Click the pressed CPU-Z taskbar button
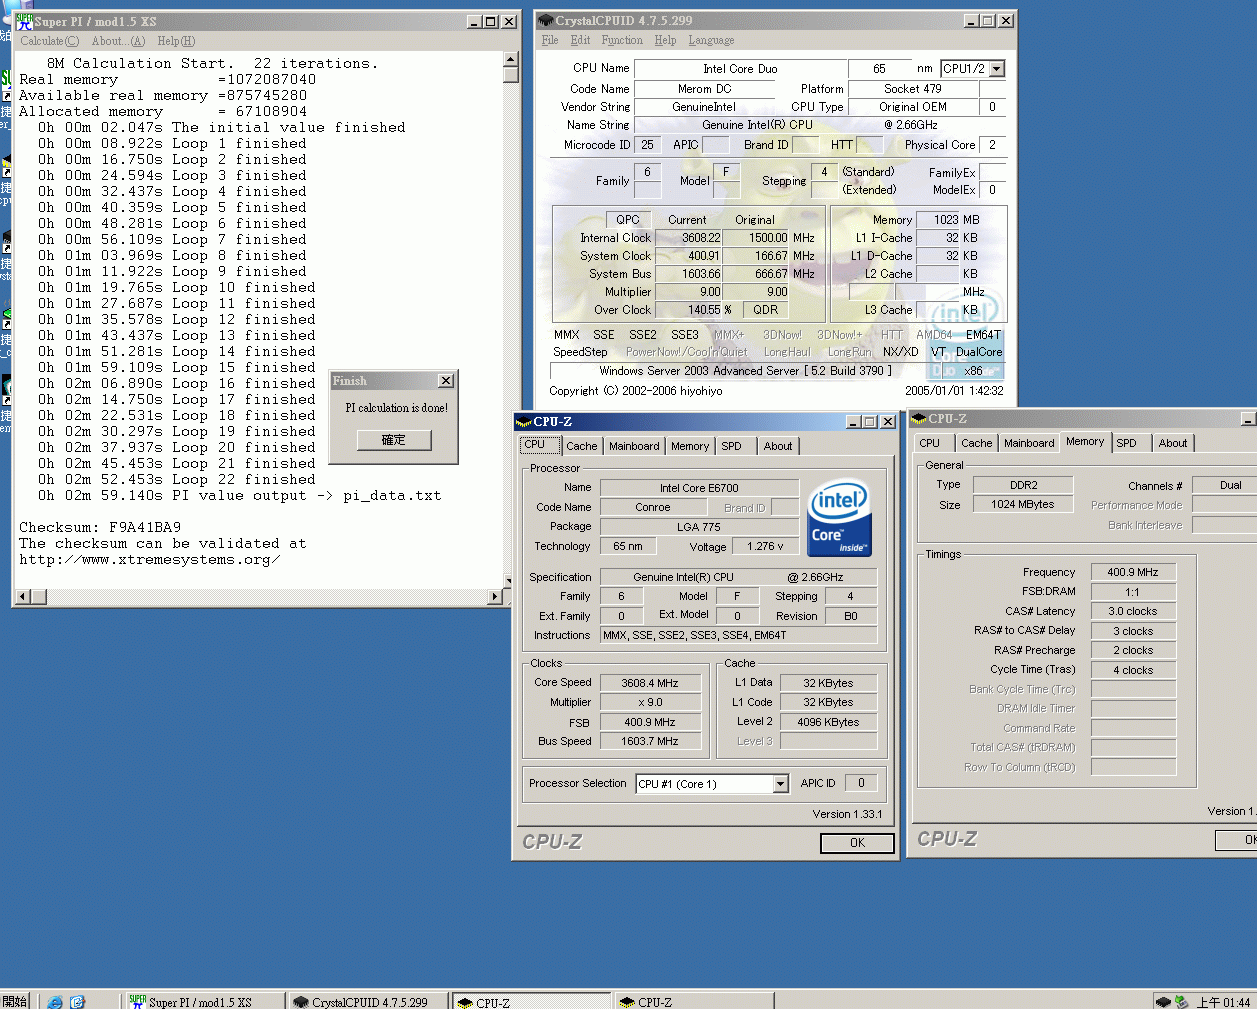 531,1001
